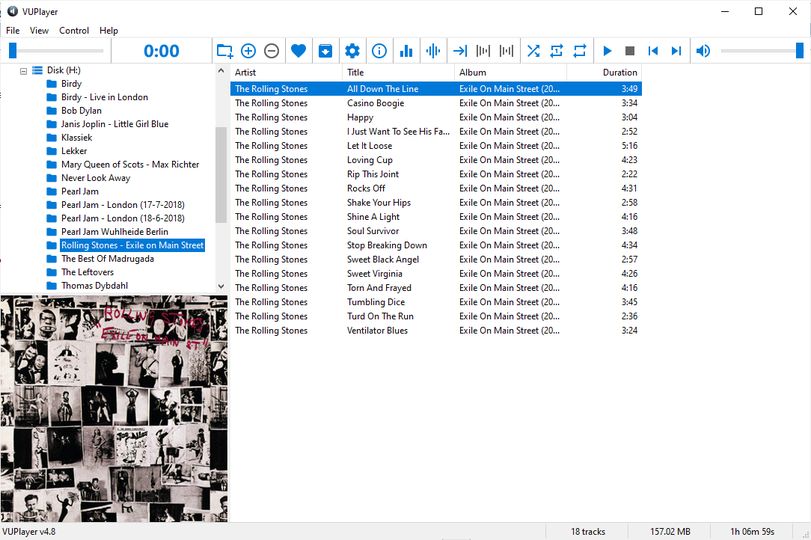Viewport: 811px width, 540px height.
Task: Select The Leftovers folder
Action: 87,272
